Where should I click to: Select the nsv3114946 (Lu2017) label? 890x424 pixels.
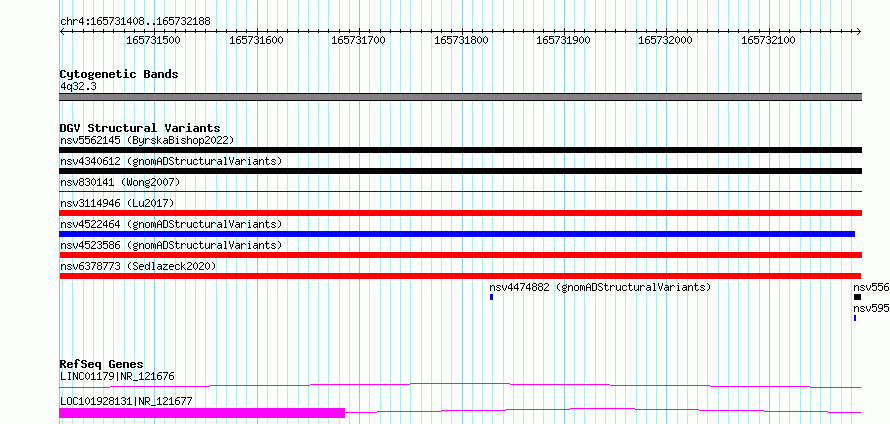point(117,203)
